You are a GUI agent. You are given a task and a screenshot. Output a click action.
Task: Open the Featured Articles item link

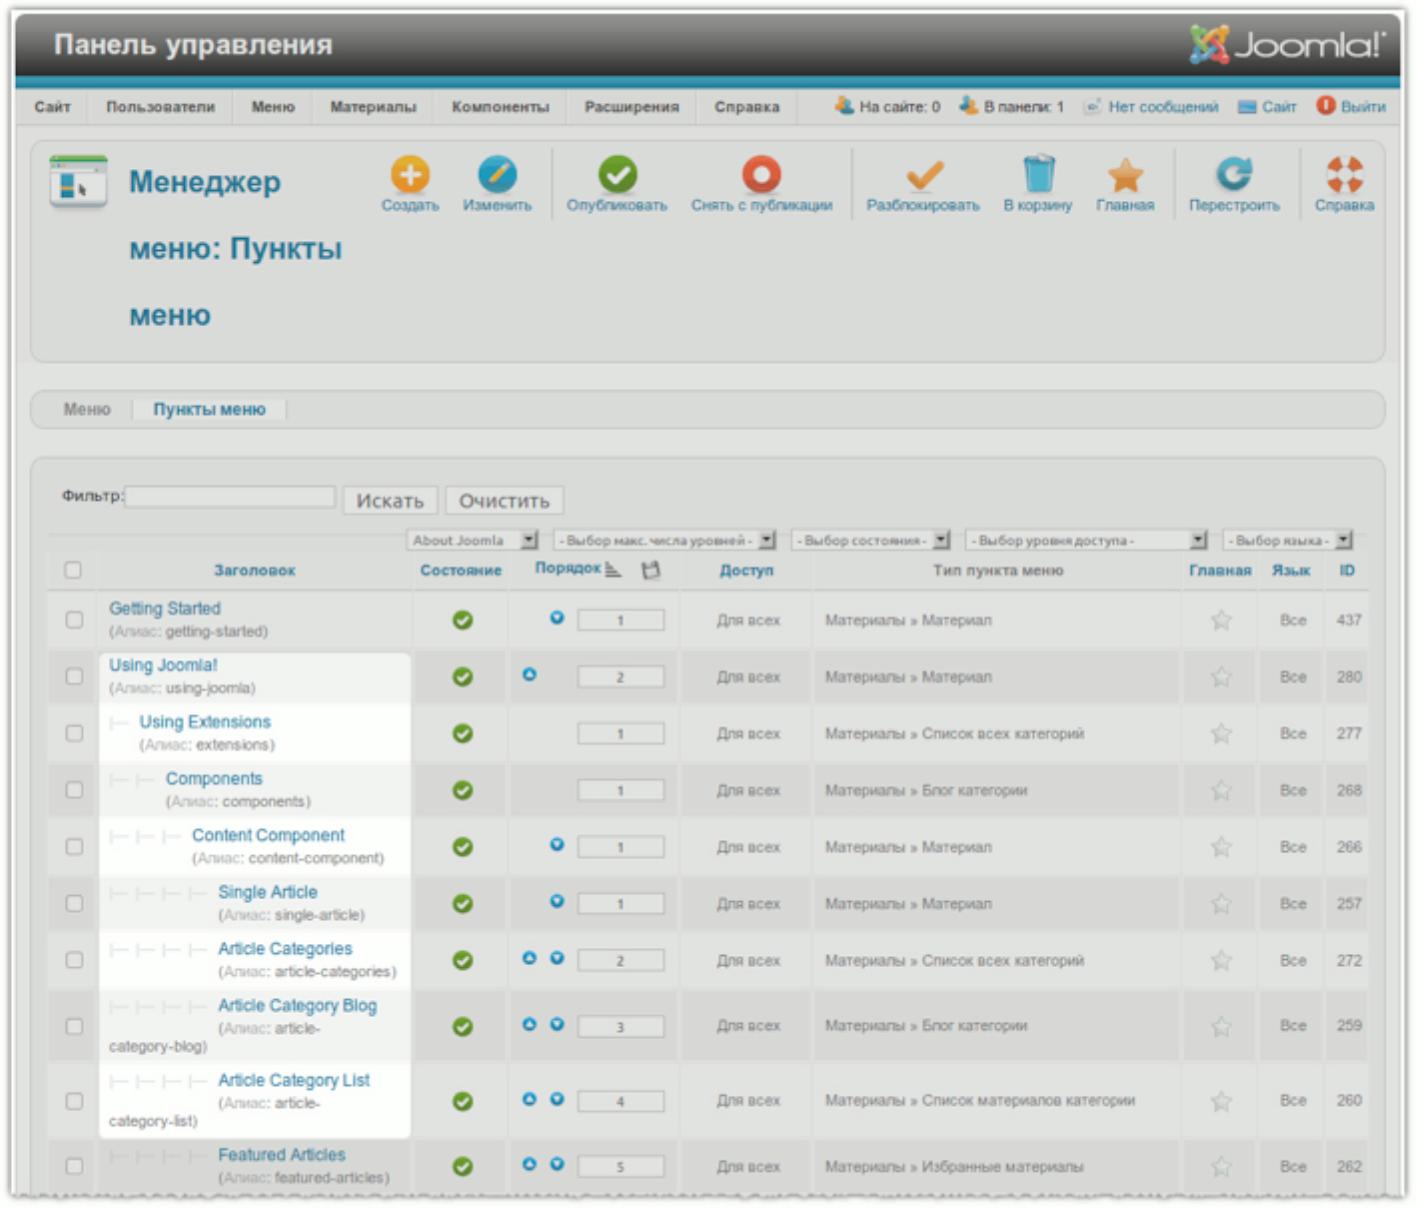(282, 1155)
